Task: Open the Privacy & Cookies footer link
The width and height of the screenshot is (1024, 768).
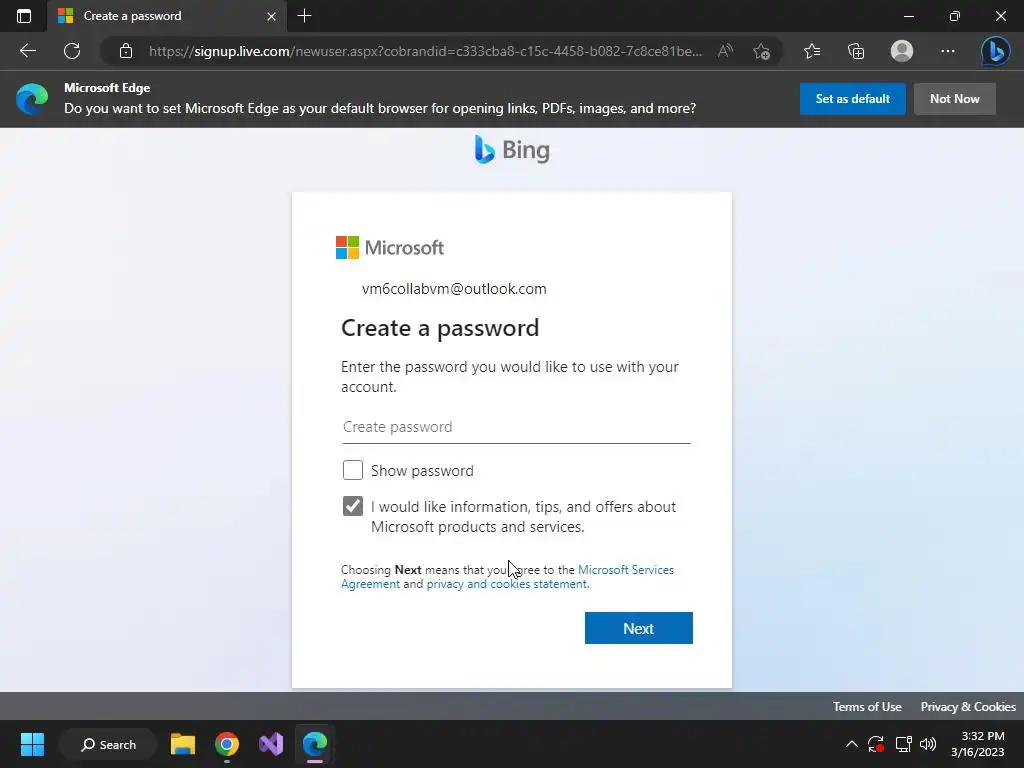Action: pos(968,707)
